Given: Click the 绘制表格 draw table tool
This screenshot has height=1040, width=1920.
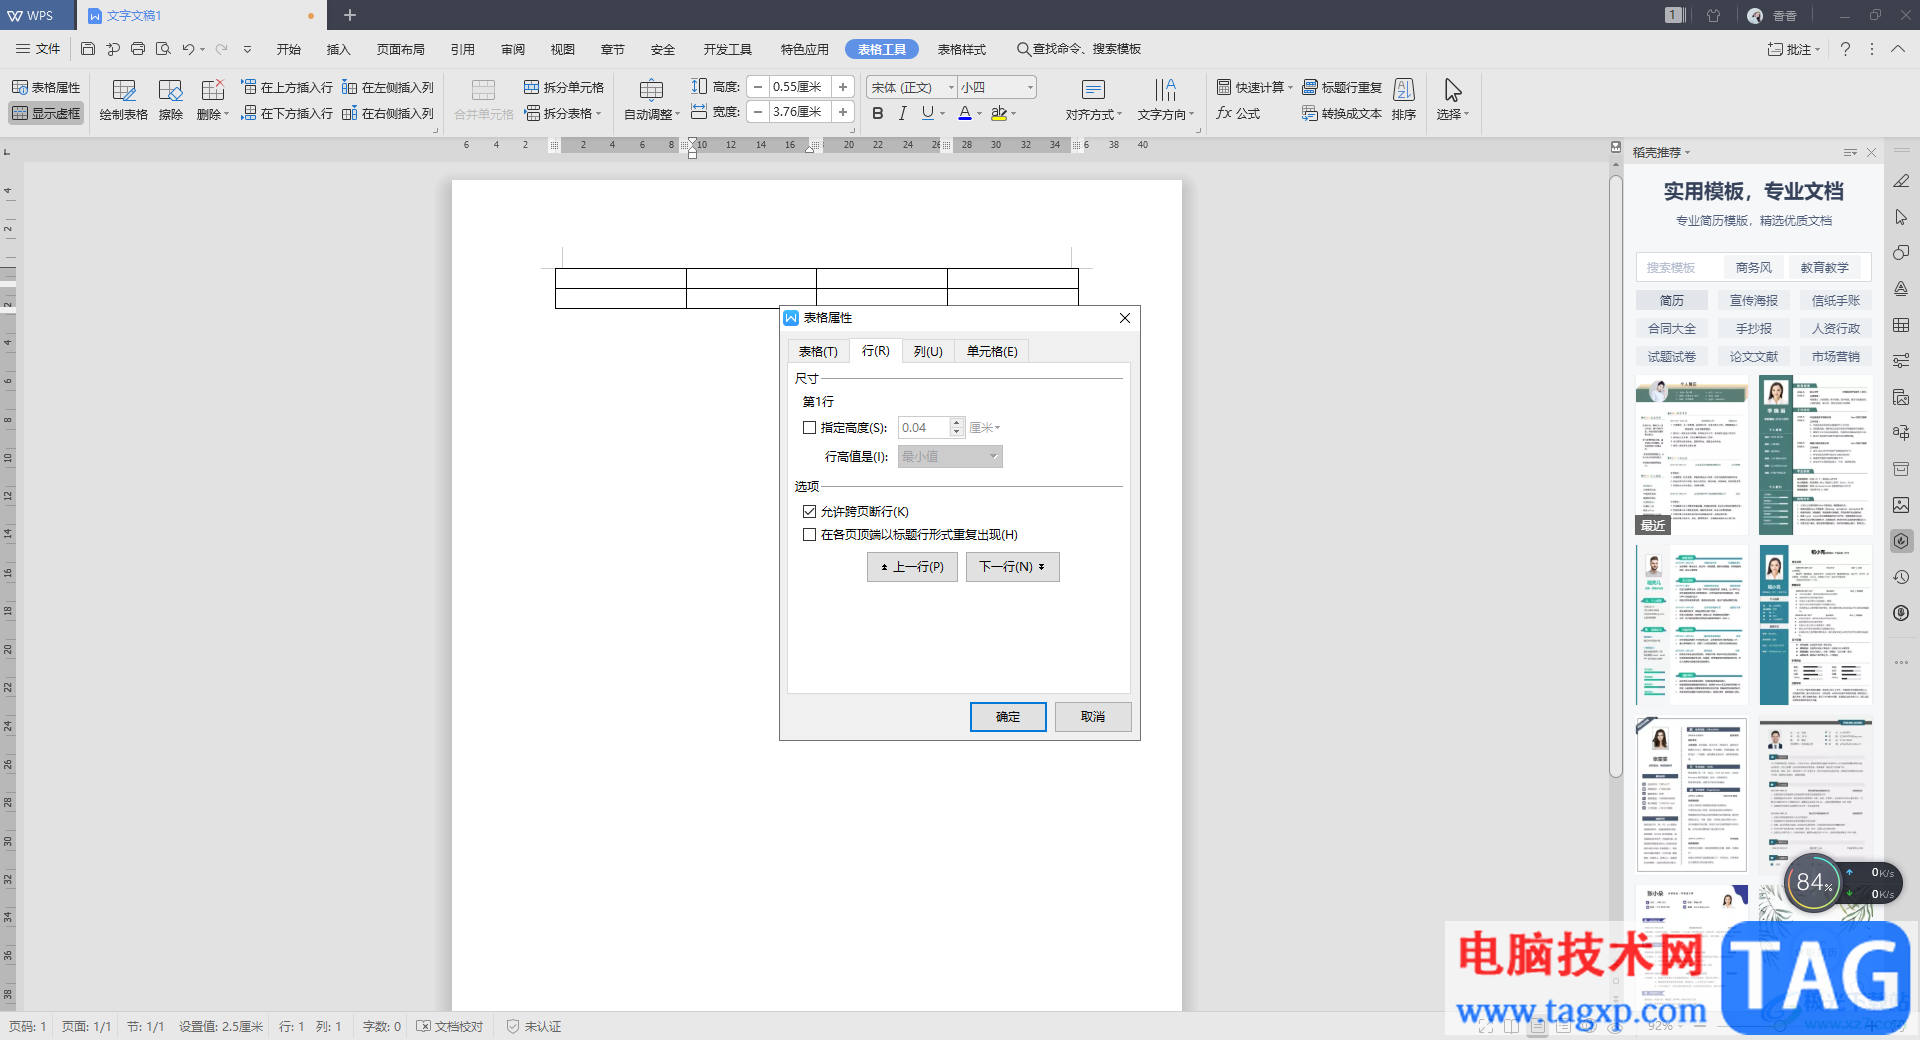Looking at the screenshot, I should (124, 100).
